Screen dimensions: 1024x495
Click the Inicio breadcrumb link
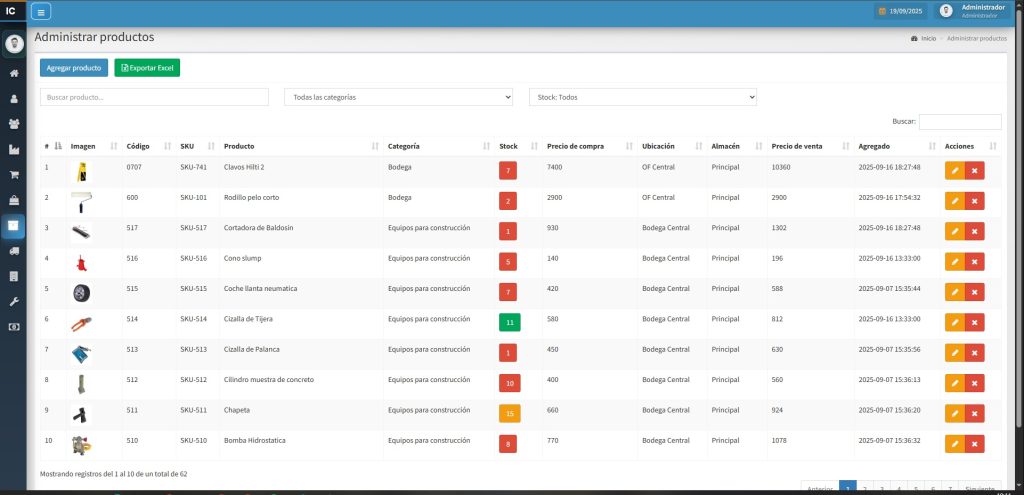[x=928, y=38]
